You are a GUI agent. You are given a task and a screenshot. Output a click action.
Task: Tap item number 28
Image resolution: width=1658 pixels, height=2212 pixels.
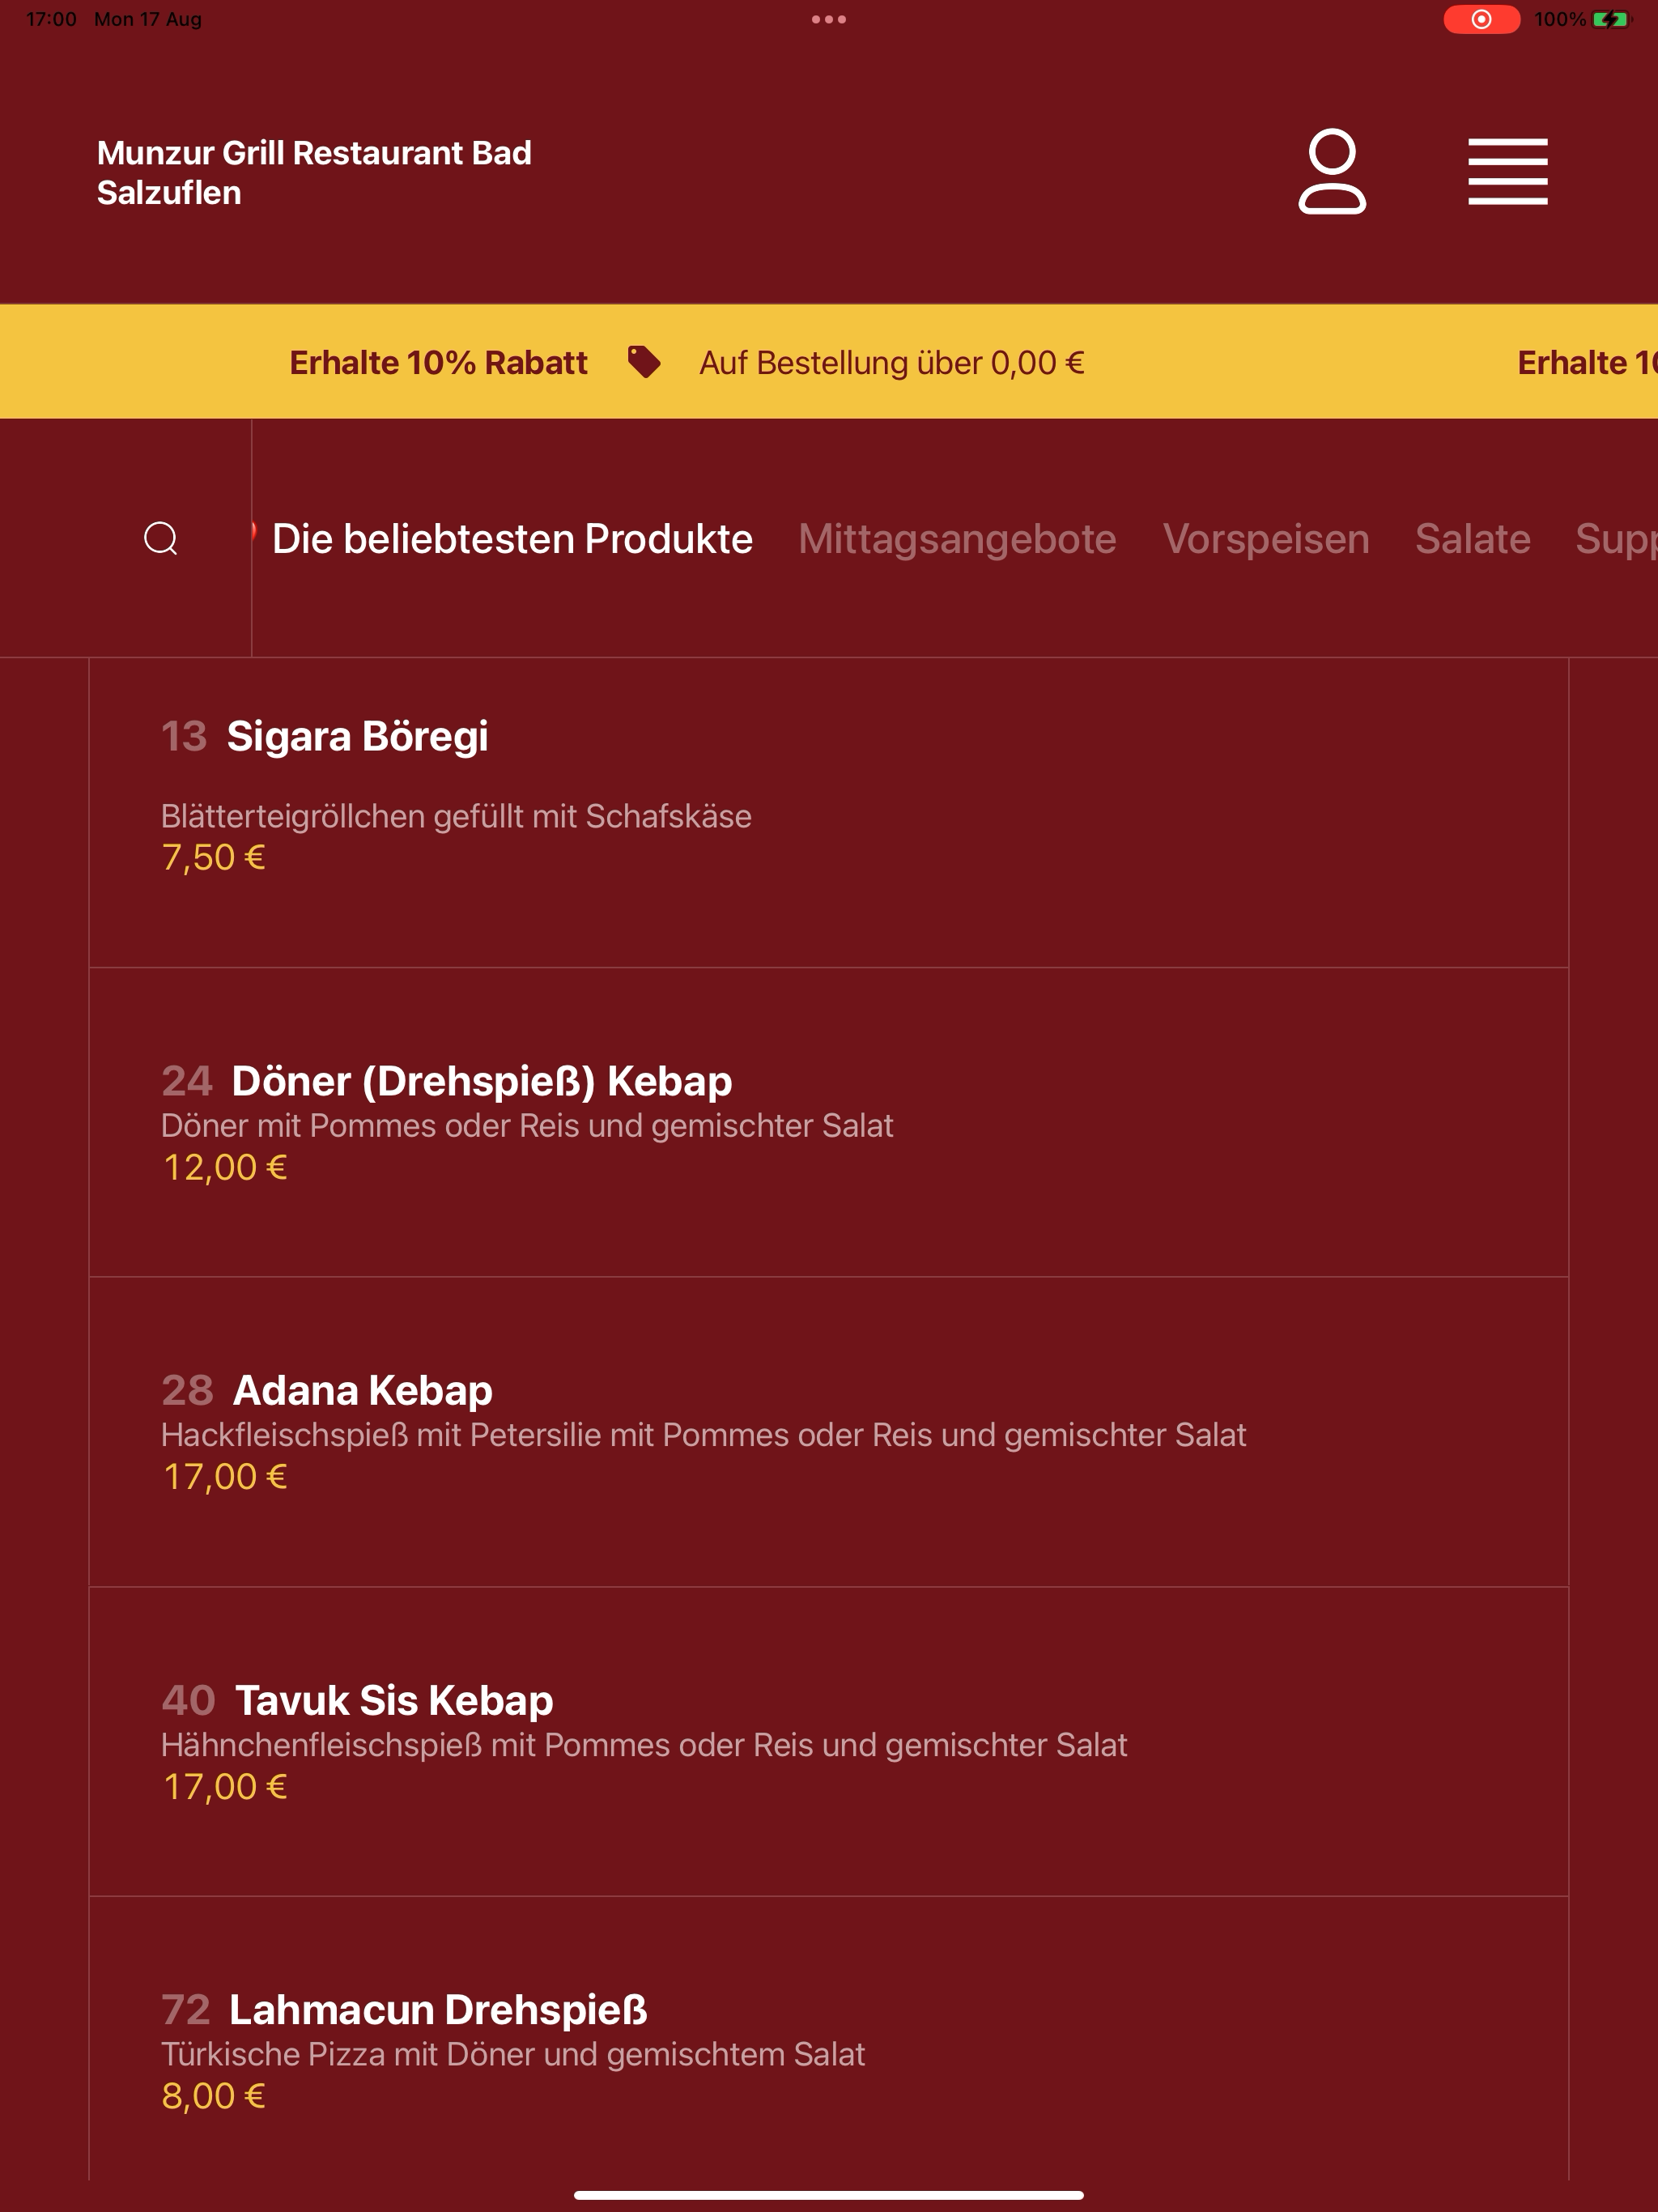[x=187, y=1390]
